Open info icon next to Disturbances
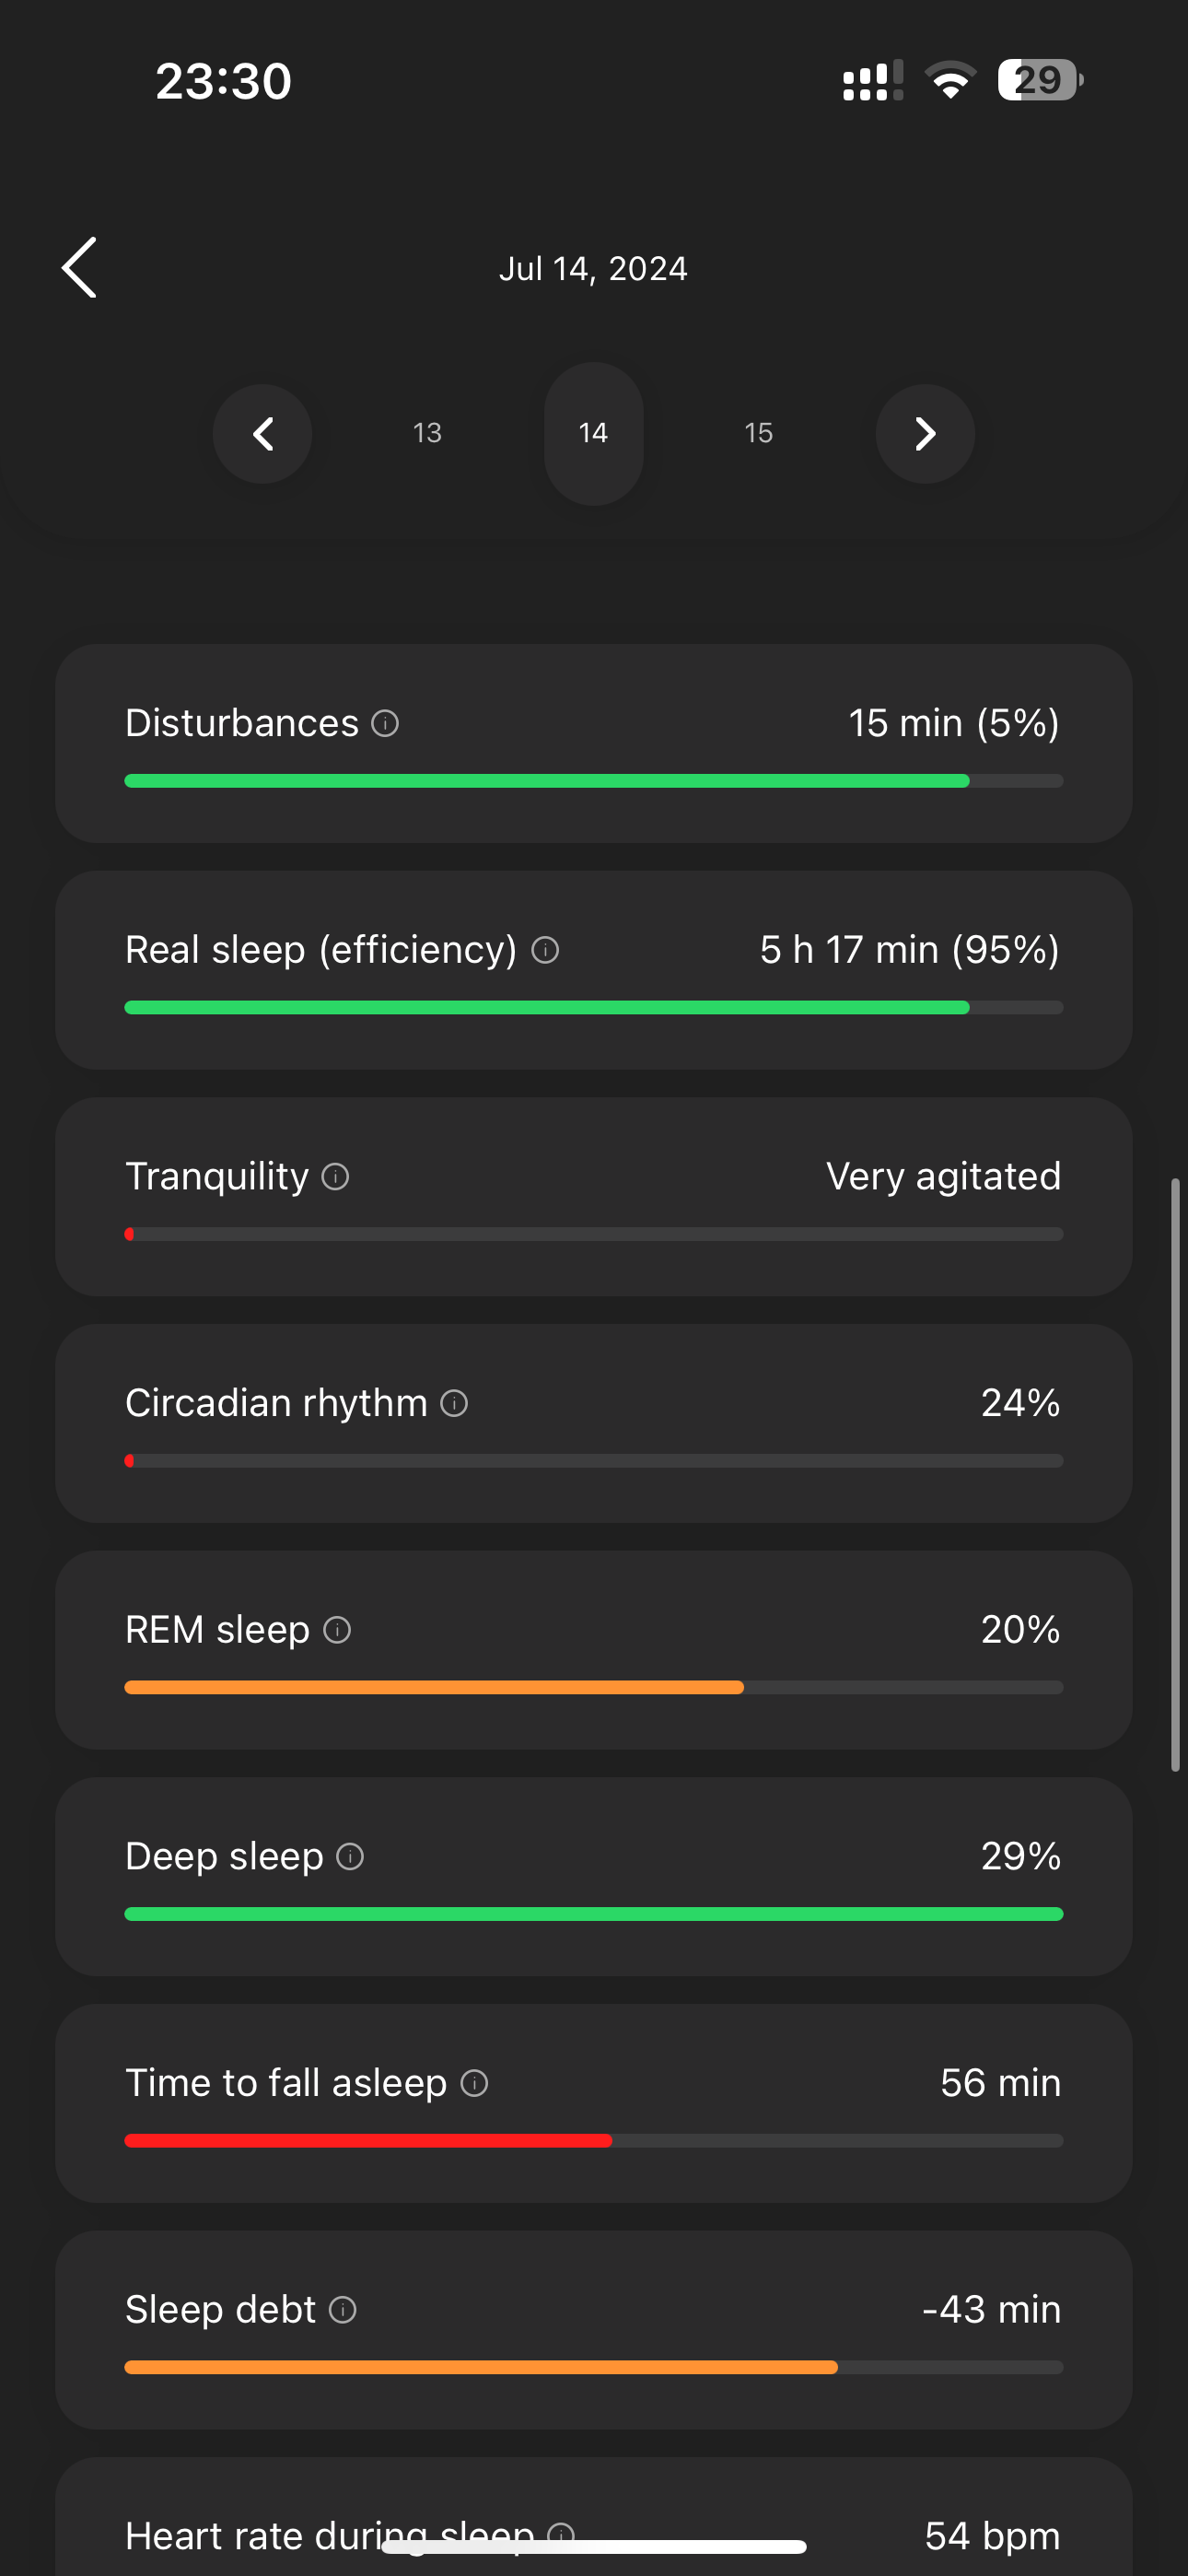Viewport: 1188px width, 2576px height. [385, 723]
